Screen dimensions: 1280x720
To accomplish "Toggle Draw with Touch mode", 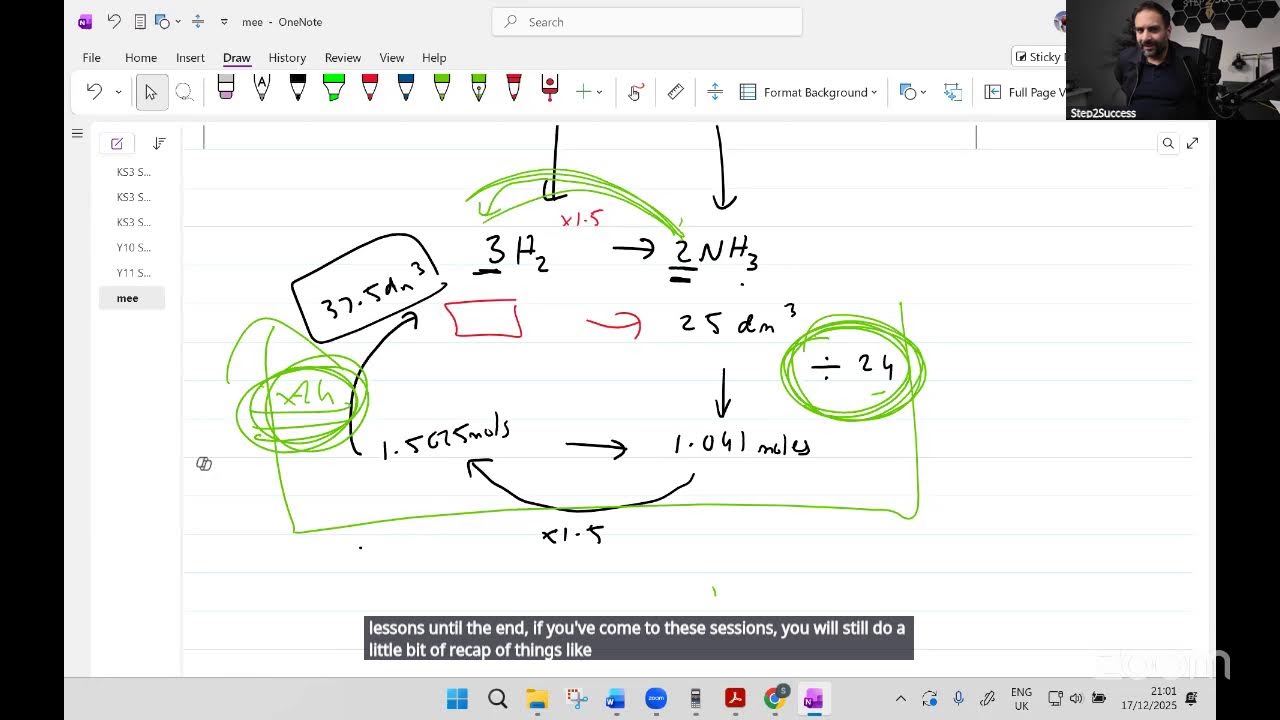I will point(635,92).
